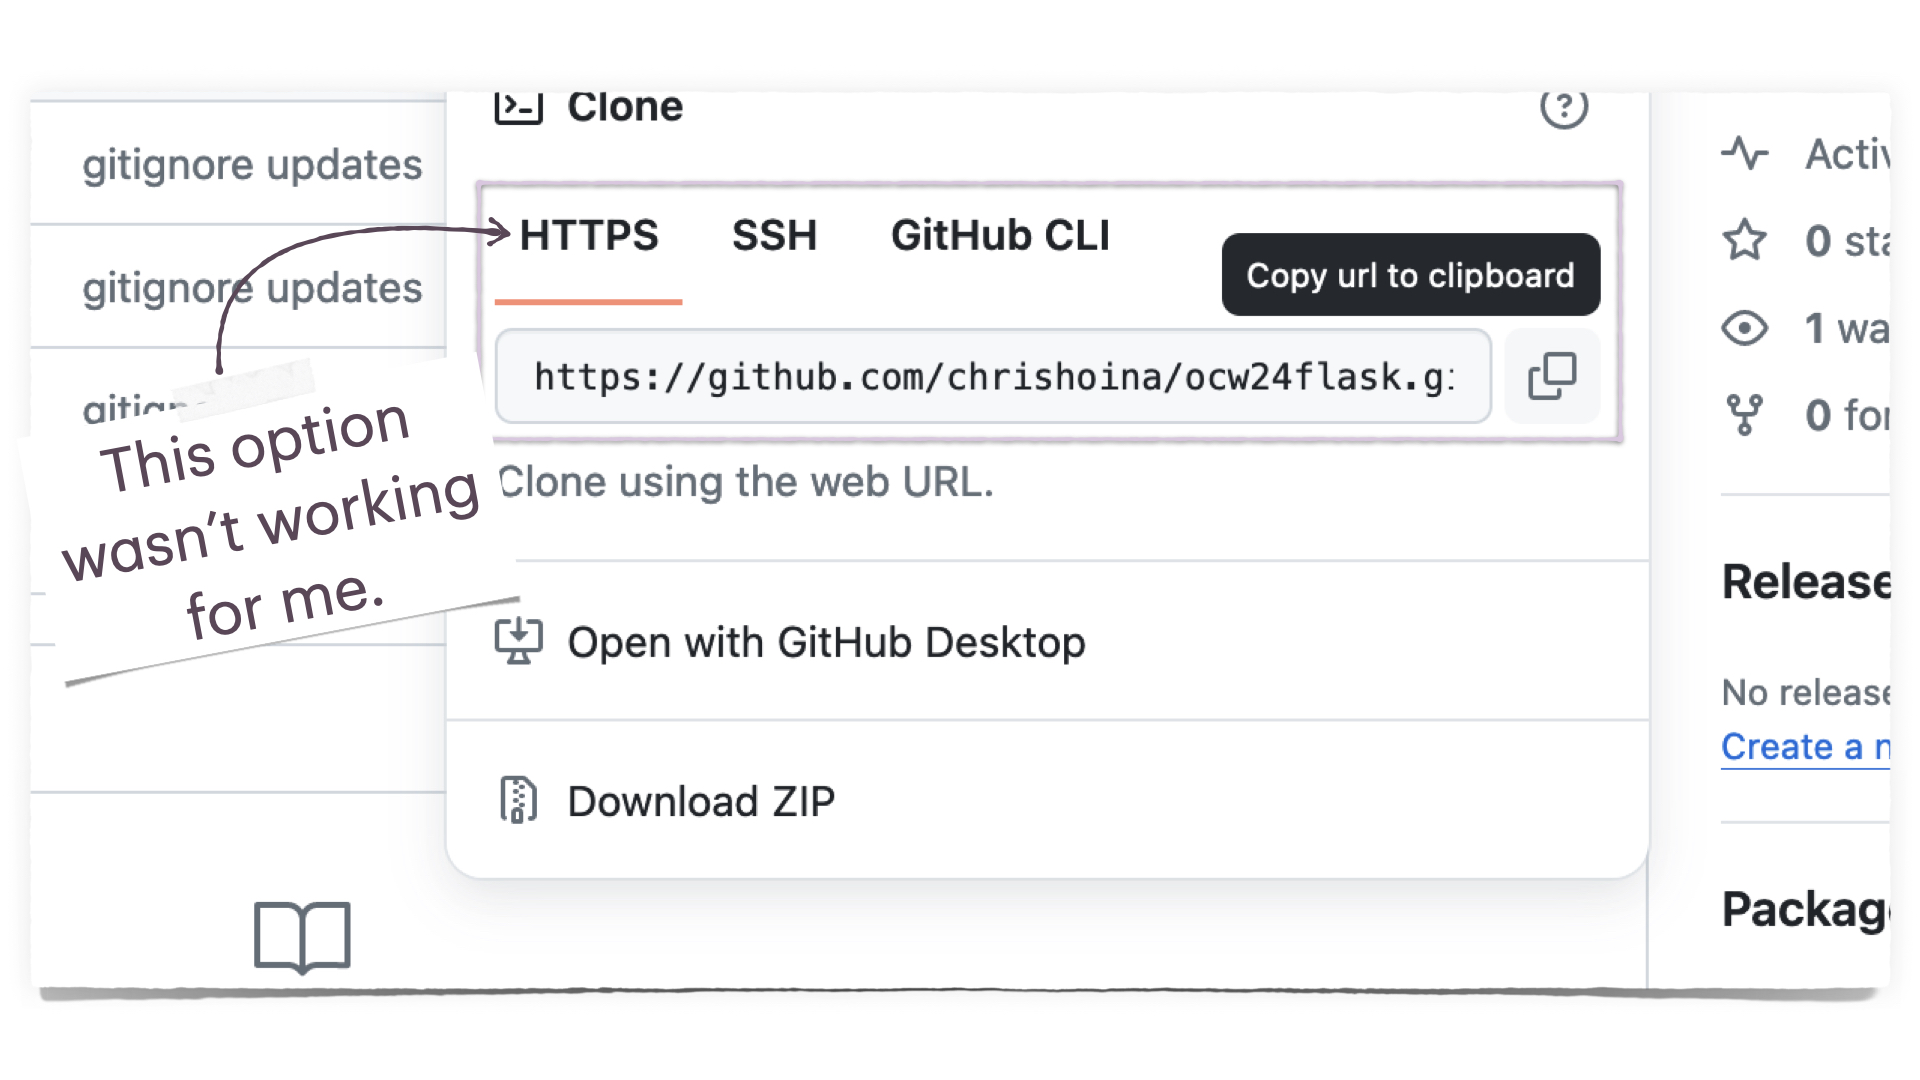This screenshot has height=1080, width=1920.
Task: Click the copy URL to clipboard icon
Action: point(1552,376)
